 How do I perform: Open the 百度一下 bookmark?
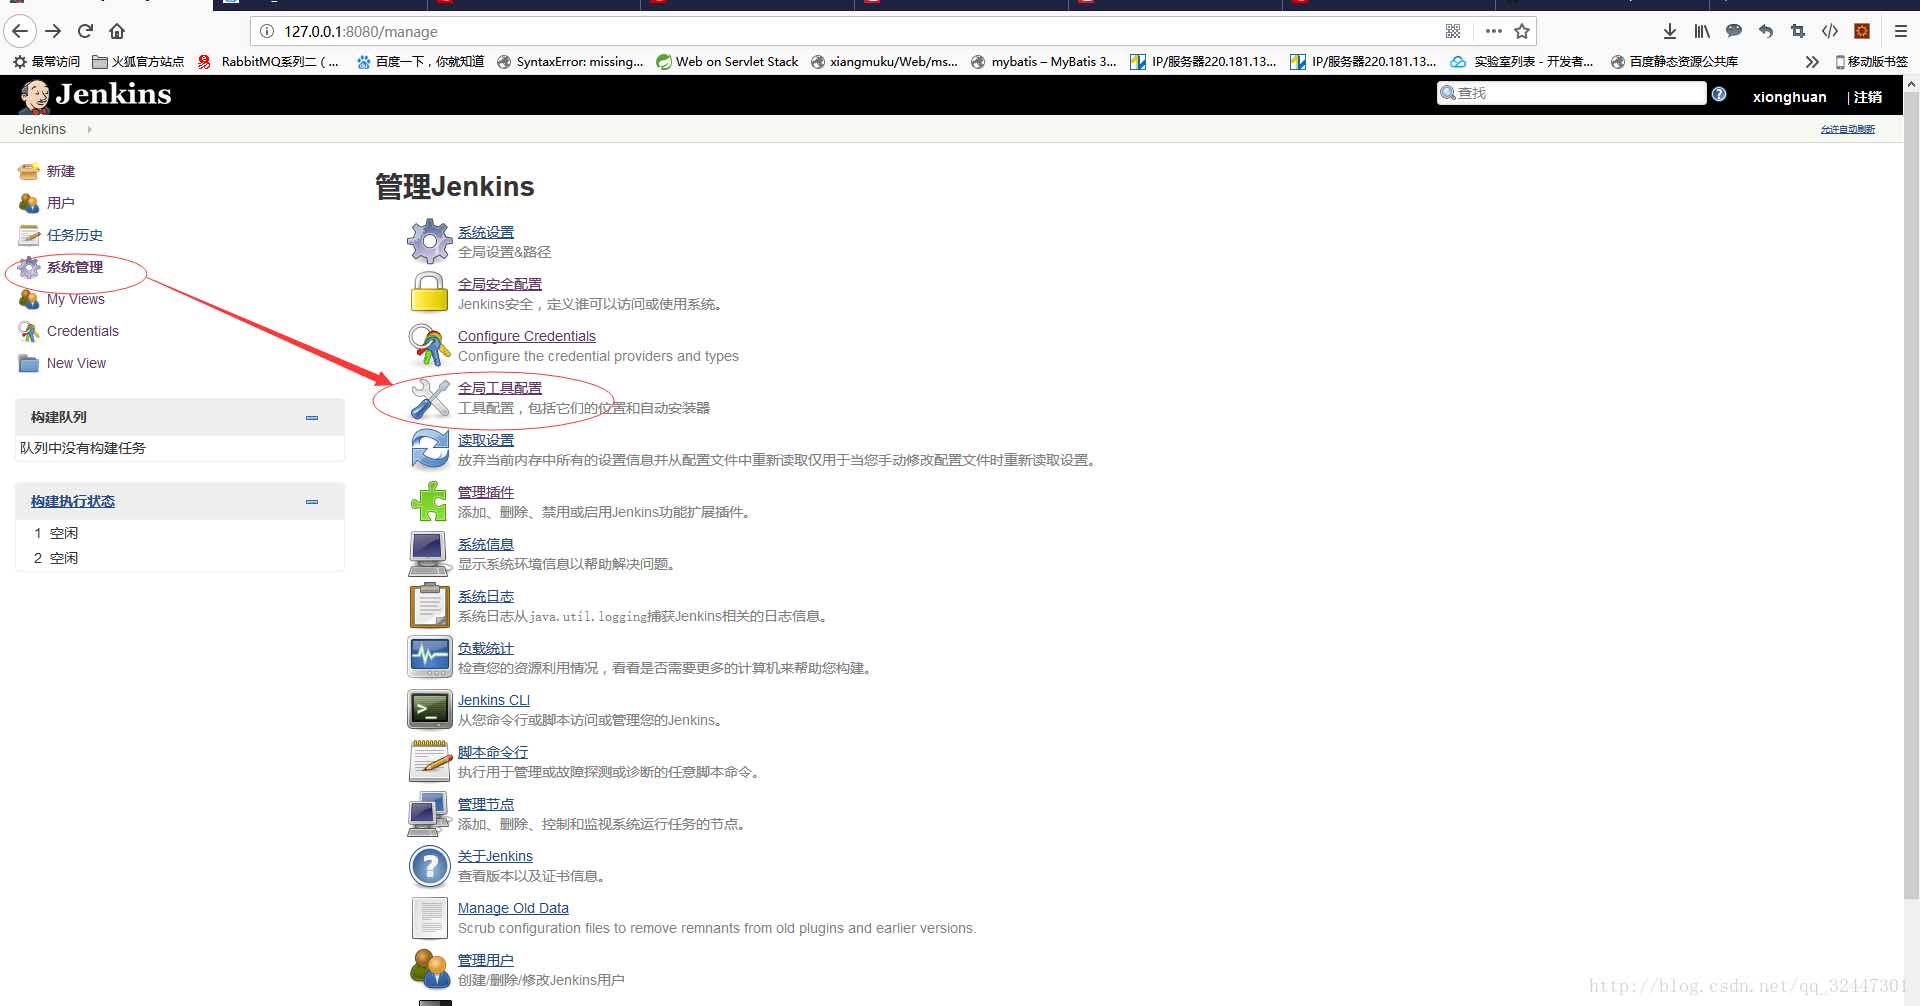click(x=421, y=62)
